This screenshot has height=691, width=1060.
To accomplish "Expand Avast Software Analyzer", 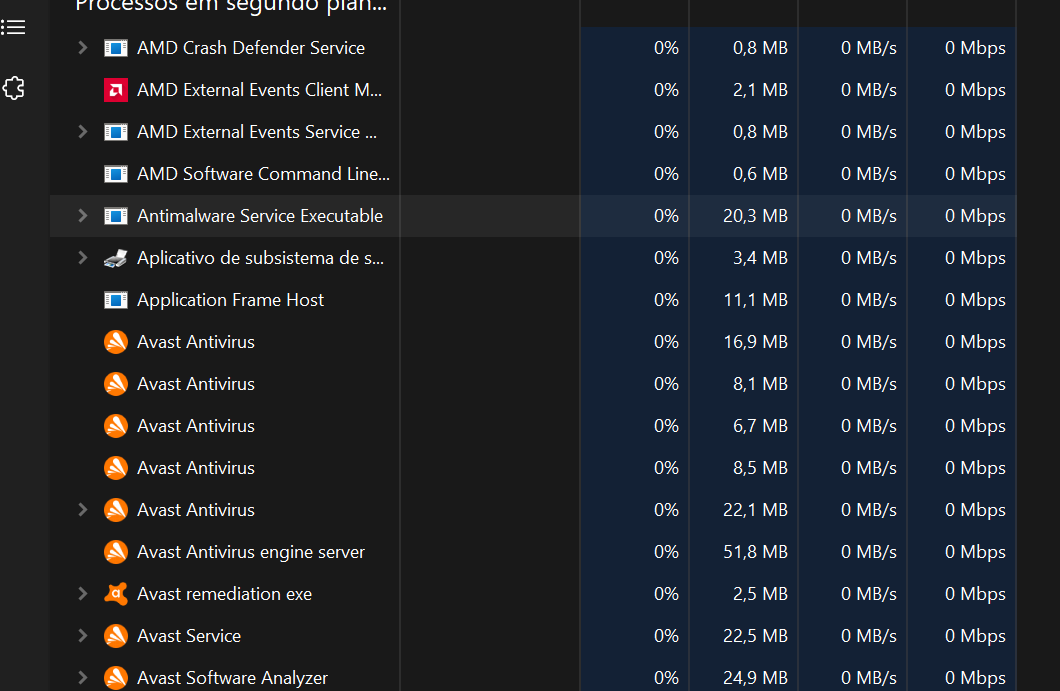I will pyautogui.click(x=82, y=677).
